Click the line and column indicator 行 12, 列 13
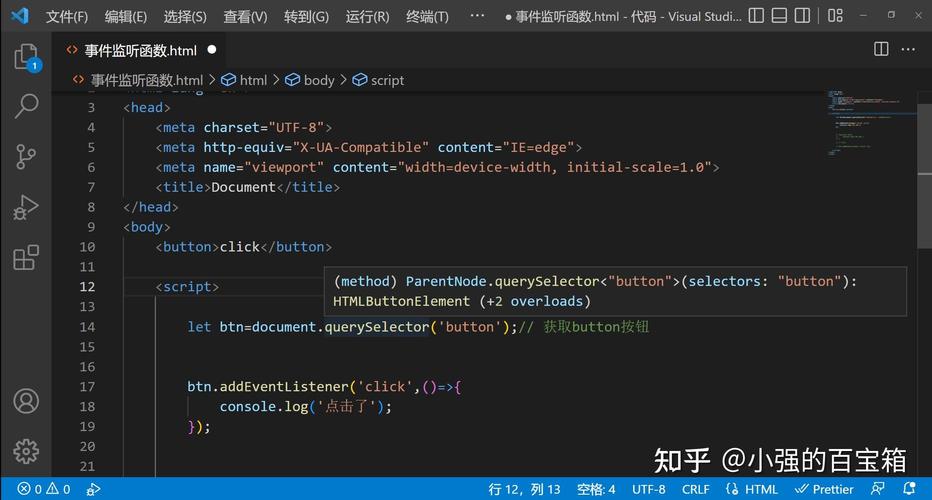 coord(524,489)
